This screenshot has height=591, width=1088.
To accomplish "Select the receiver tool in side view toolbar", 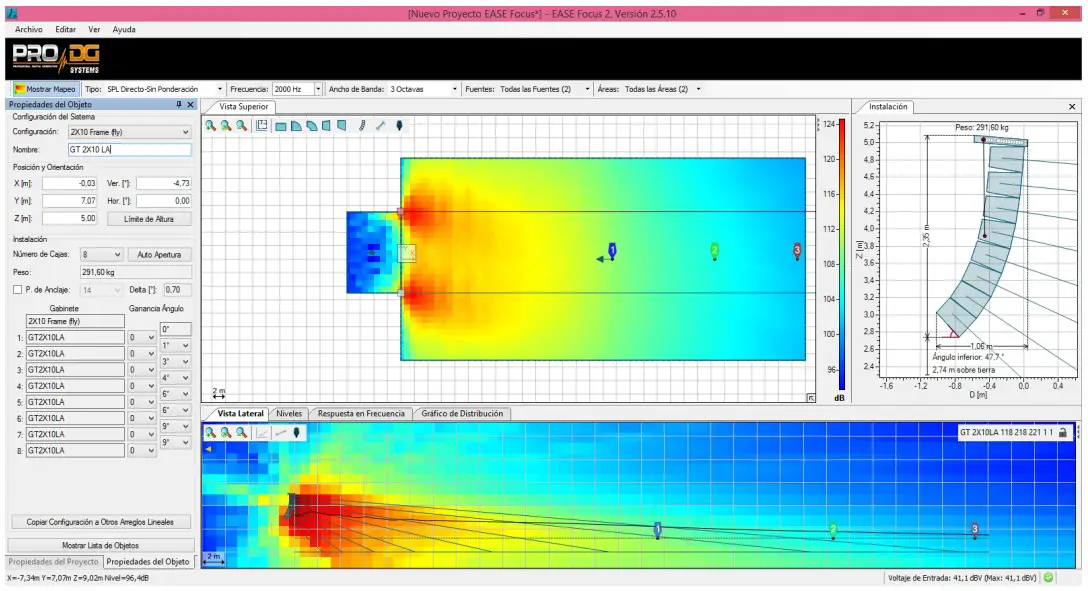I will coord(296,432).
